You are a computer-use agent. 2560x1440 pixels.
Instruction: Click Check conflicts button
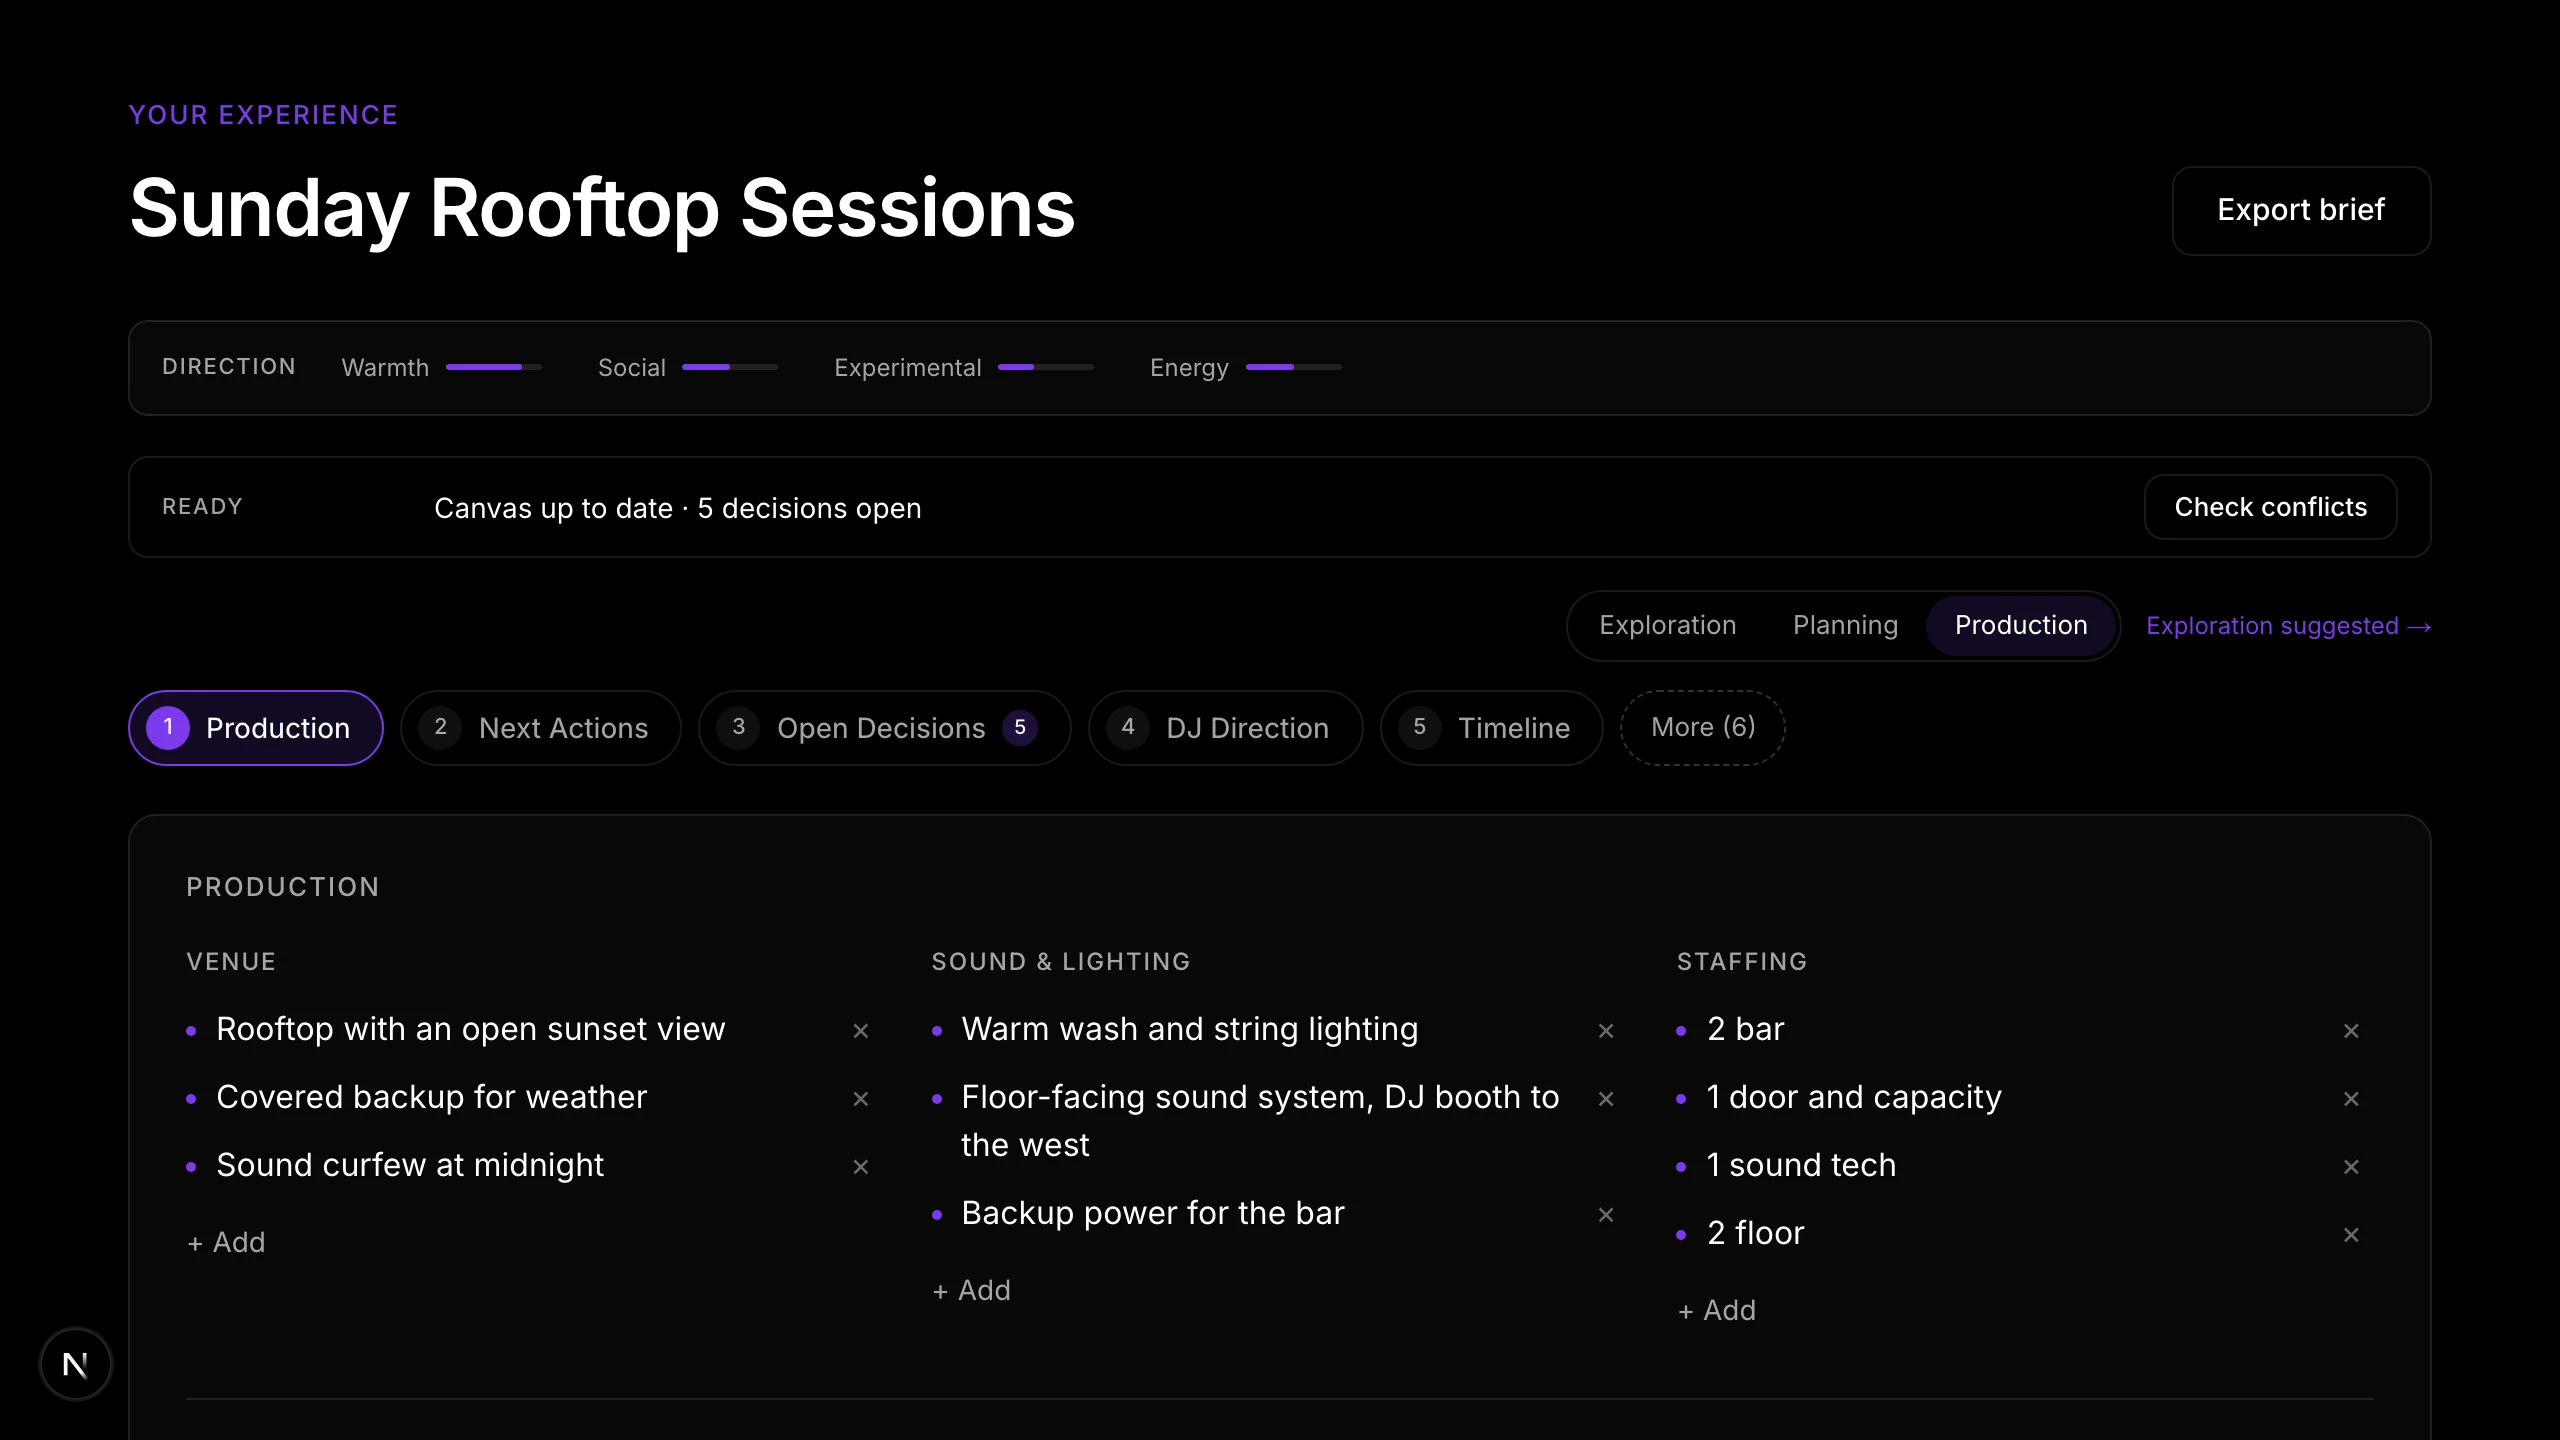tap(2270, 507)
